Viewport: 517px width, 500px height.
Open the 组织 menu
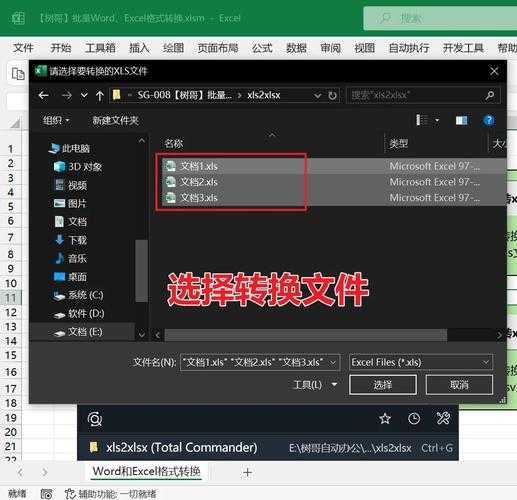(56, 120)
